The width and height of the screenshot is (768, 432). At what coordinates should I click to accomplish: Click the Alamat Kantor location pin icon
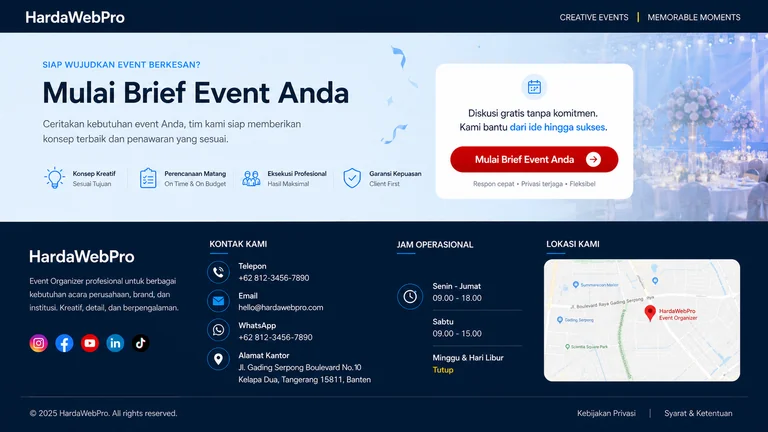click(x=218, y=359)
